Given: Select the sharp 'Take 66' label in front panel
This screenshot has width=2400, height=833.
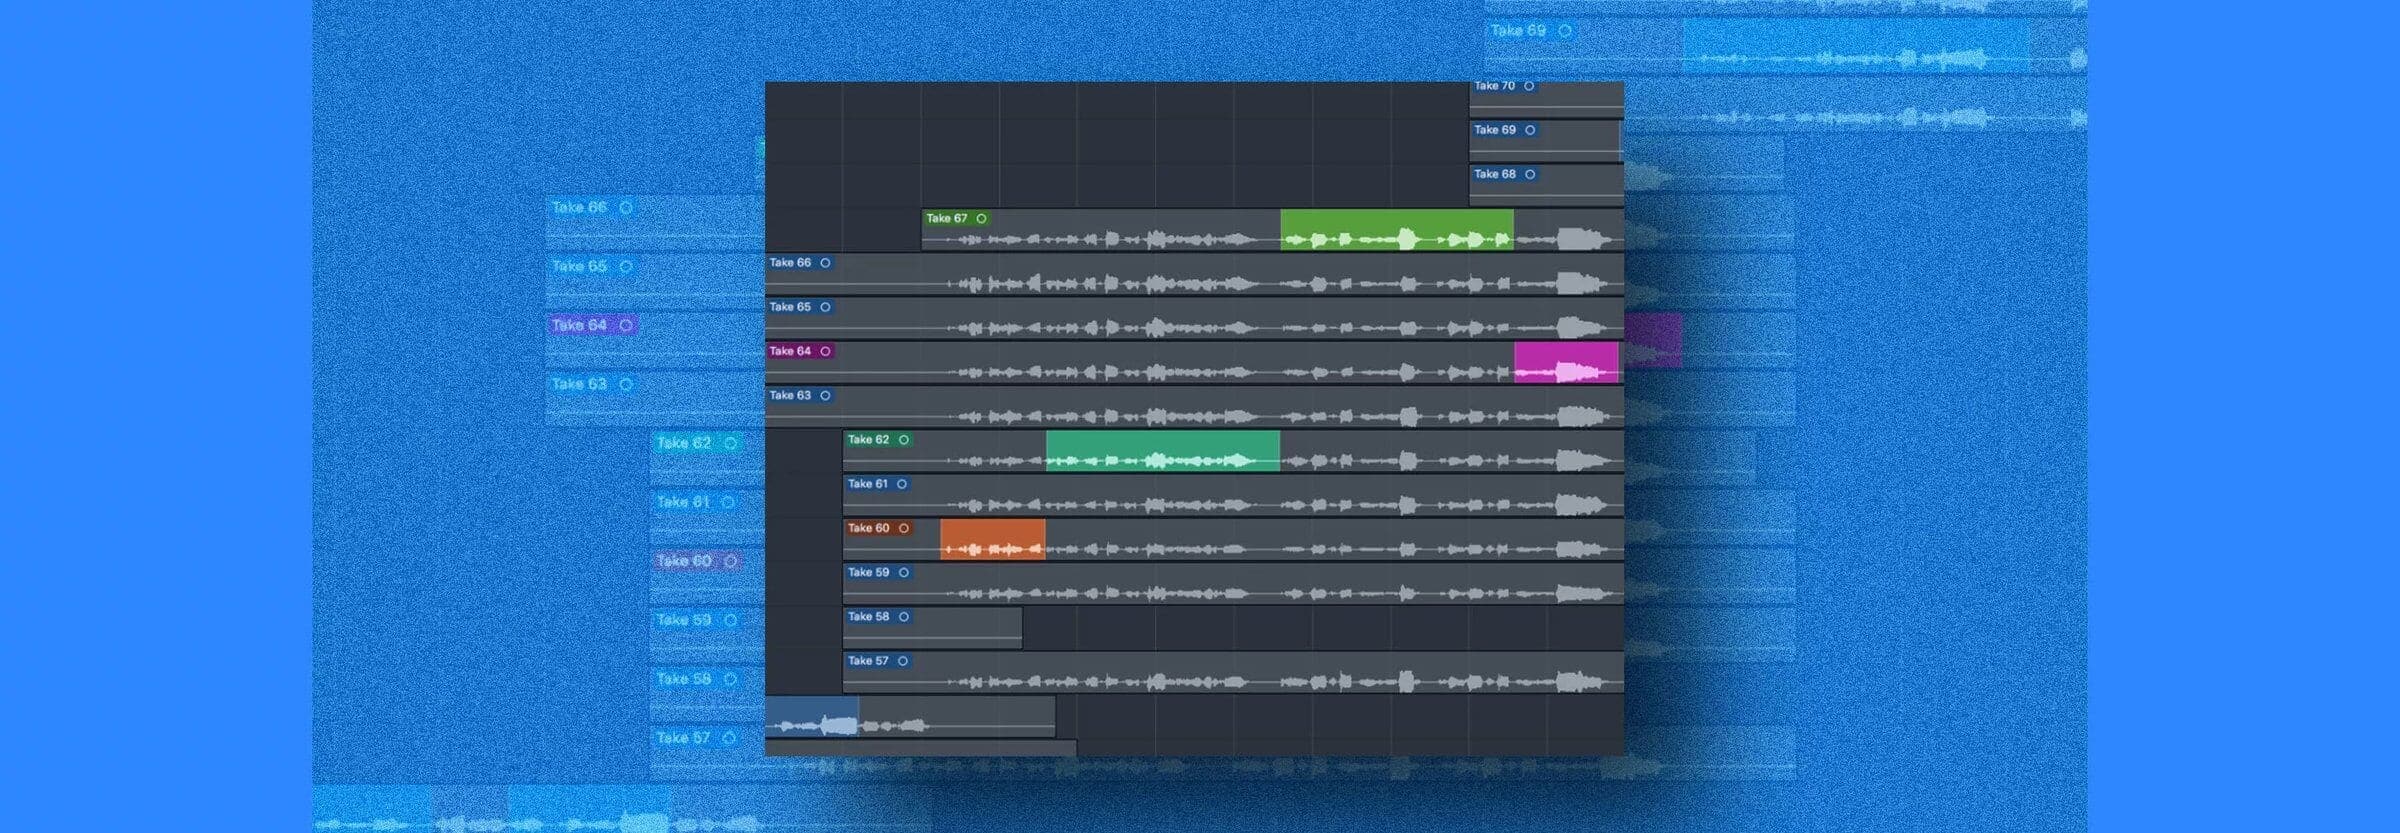Looking at the screenshot, I should 790,263.
